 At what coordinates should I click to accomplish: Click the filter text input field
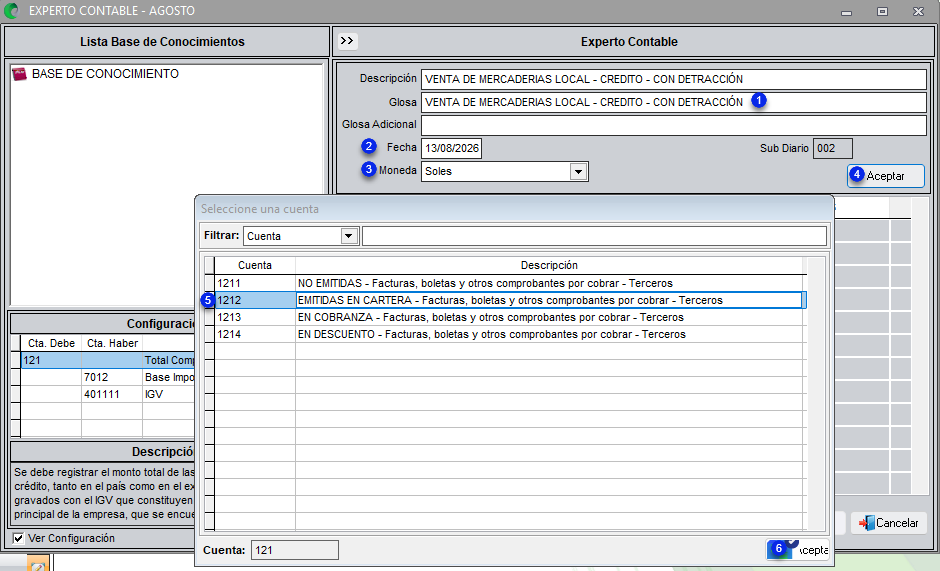594,236
